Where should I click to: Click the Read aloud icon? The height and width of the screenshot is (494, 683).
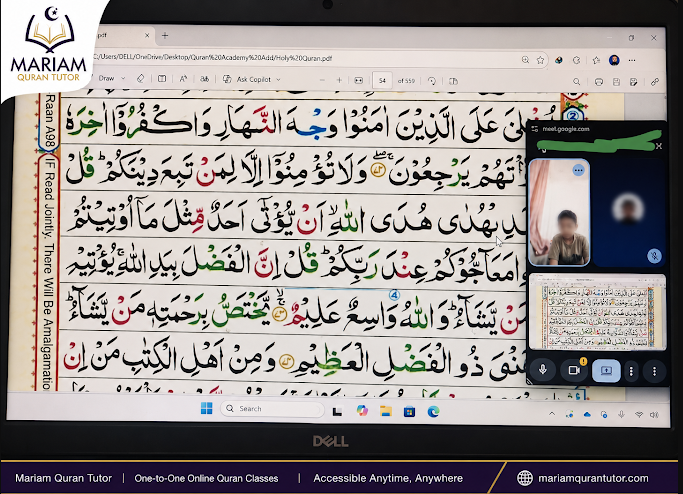183,79
